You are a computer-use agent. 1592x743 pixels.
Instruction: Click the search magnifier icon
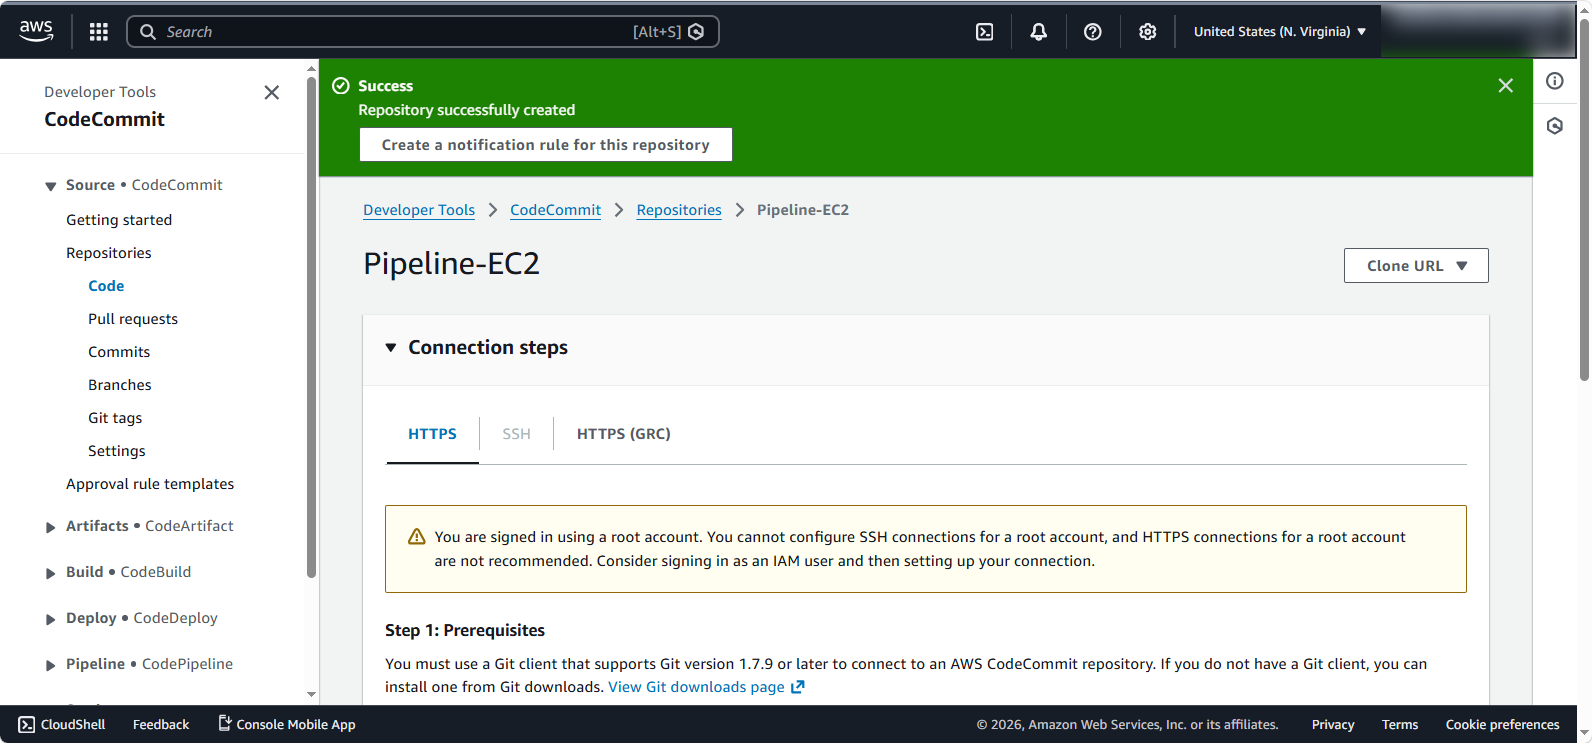click(148, 32)
